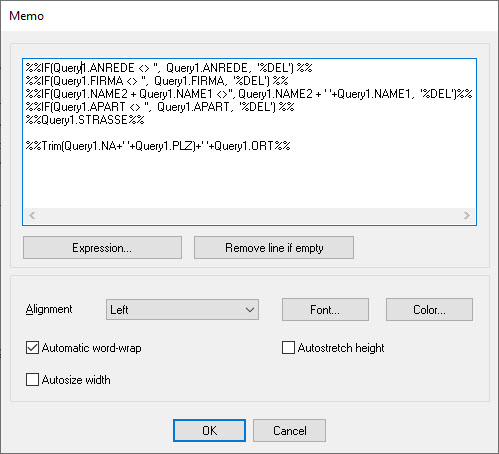This screenshot has width=499, height=454.
Task: Confirm the memo with OK
Action: point(209,430)
